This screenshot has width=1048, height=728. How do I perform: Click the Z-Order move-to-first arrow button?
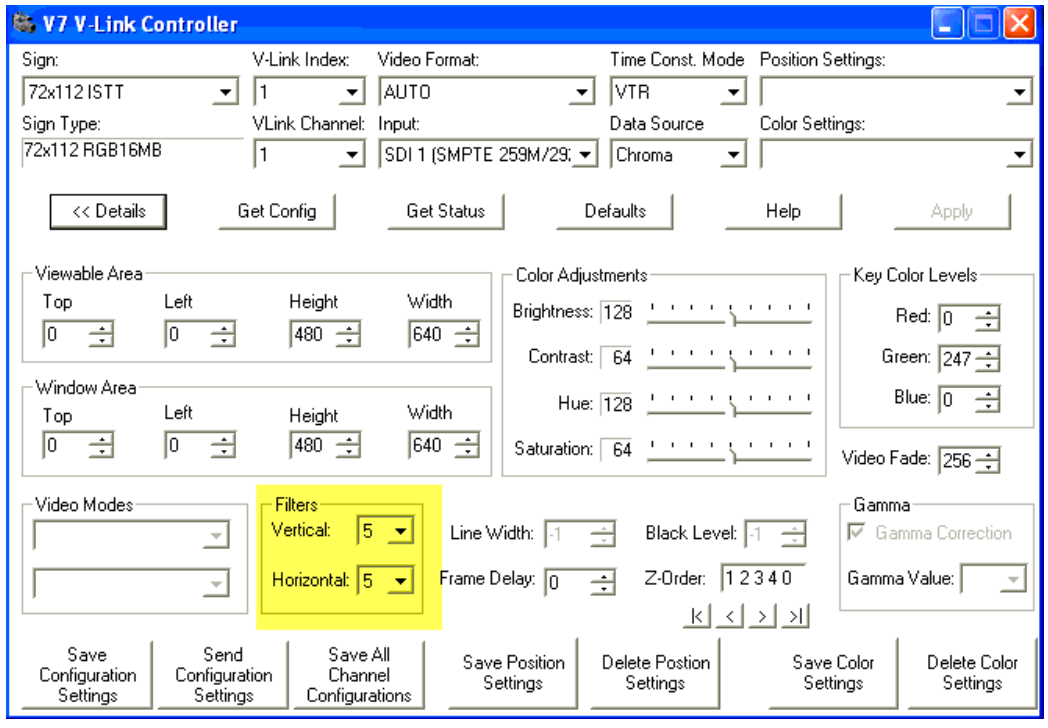click(x=698, y=616)
